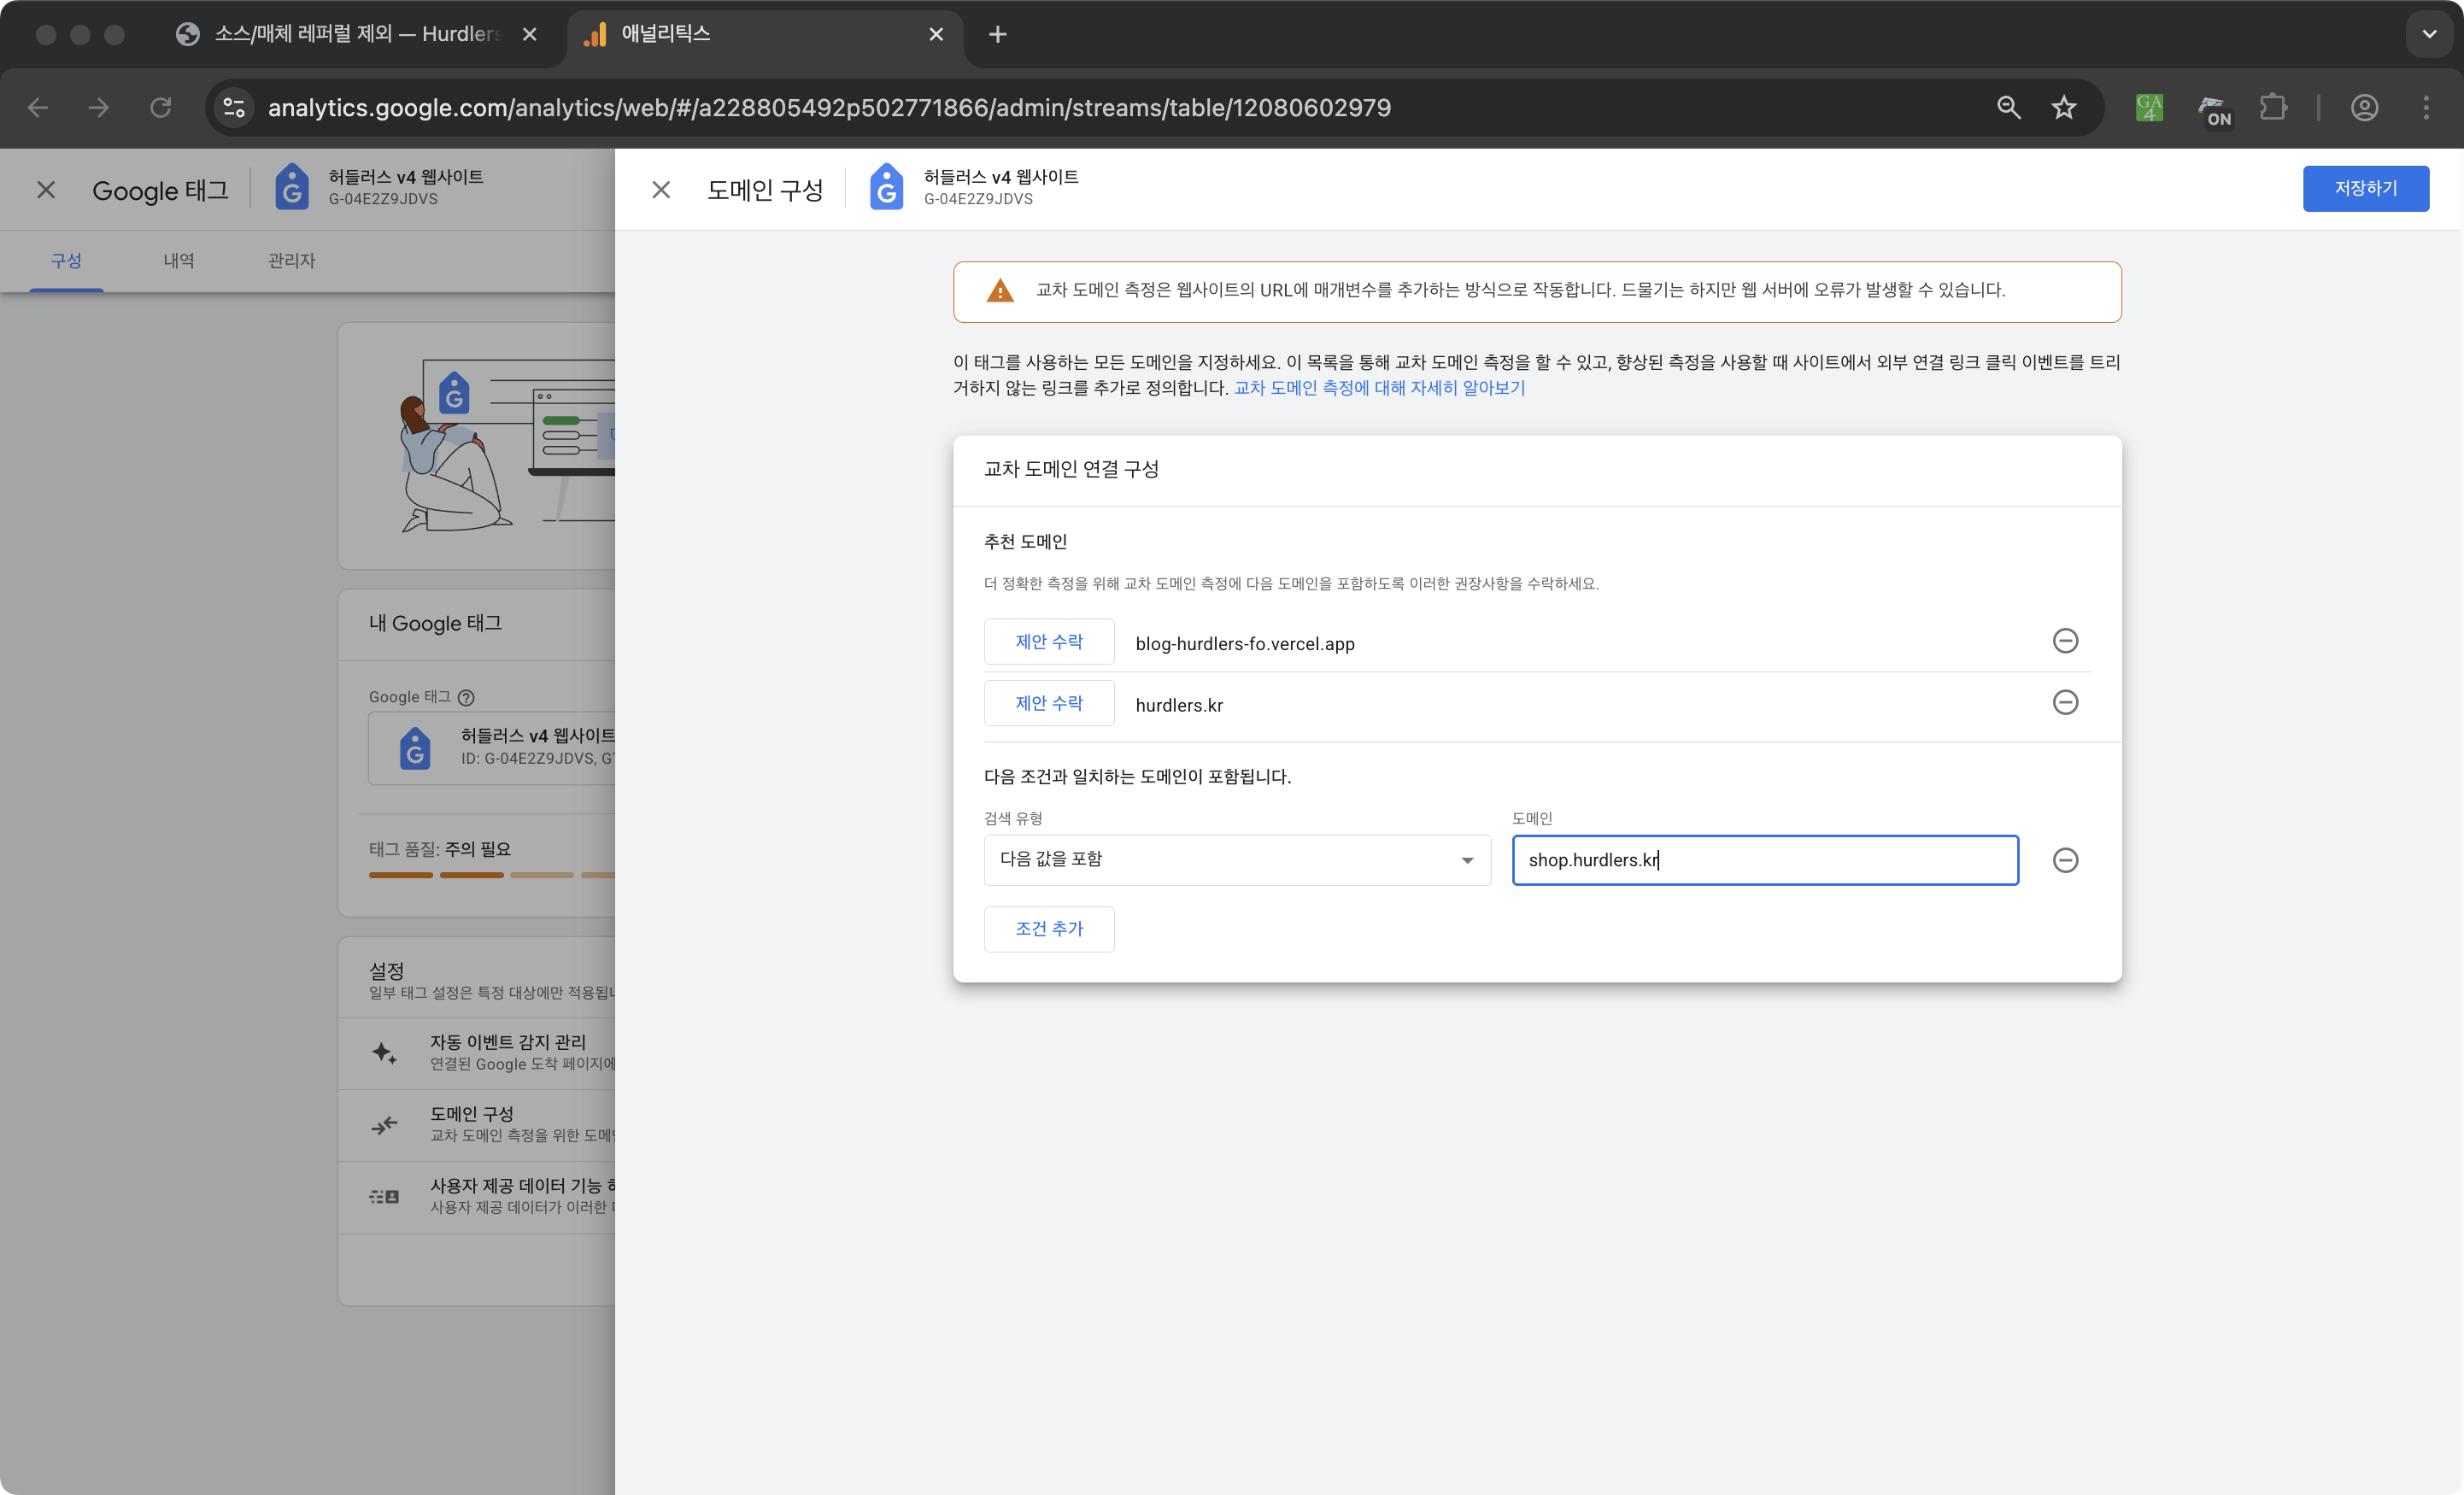
Task: Close the 애널리틱스 browser tab
Action: pos(936,35)
